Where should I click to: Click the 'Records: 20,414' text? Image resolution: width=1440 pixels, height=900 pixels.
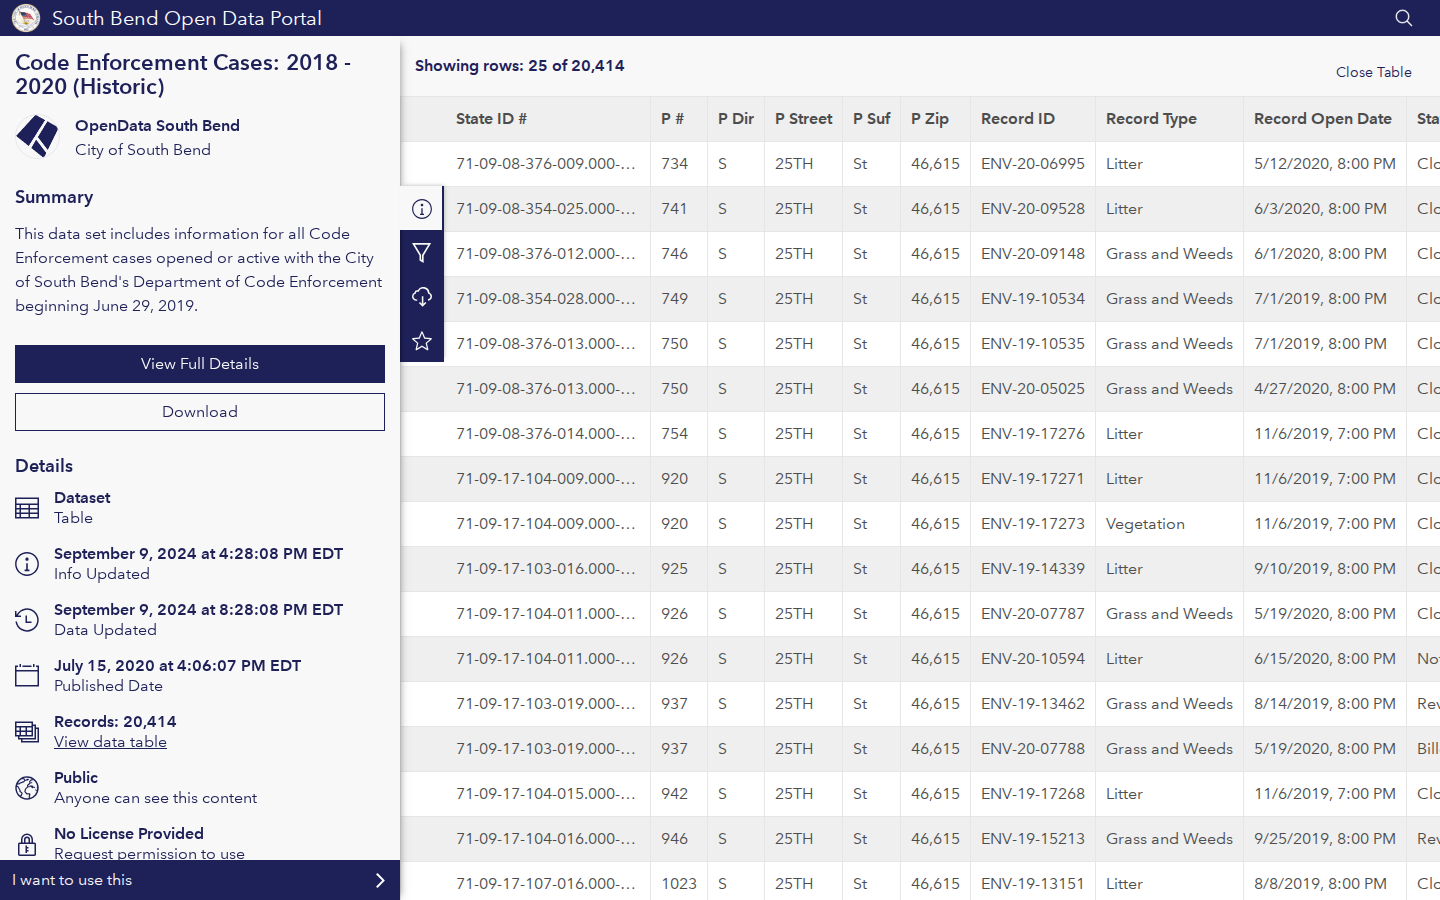tap(115, 722)
